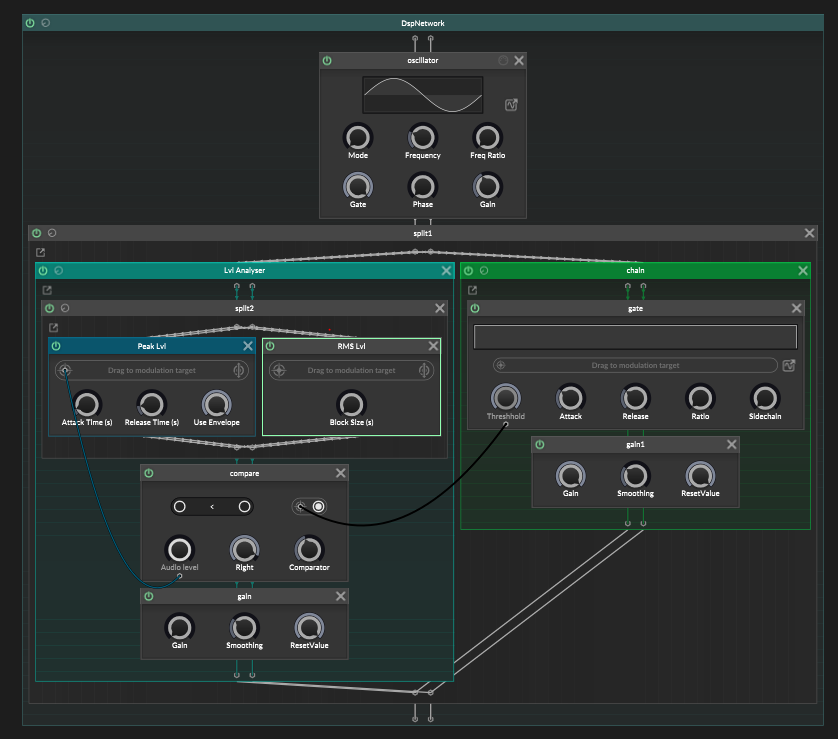Click gate modulation drag source icon
This screenshot has height=739, width=838.
pyautogui.click(x=501, y=365)
